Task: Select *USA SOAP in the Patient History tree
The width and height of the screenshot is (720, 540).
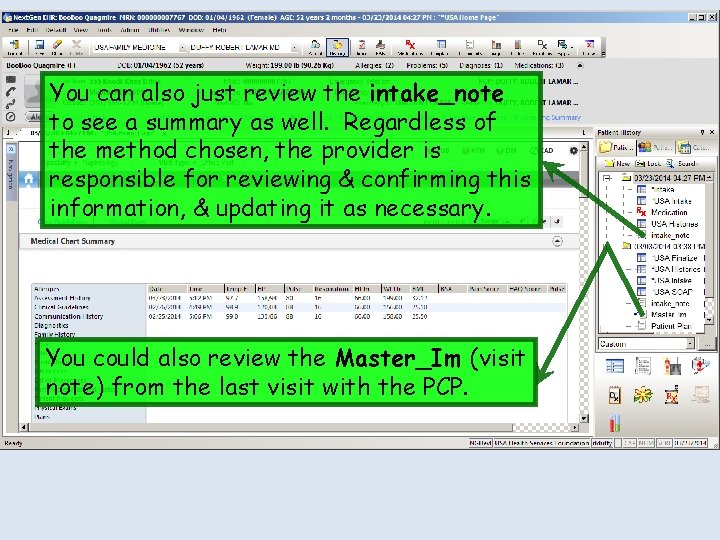Action: pyautogui.click(x=672, y=292)
